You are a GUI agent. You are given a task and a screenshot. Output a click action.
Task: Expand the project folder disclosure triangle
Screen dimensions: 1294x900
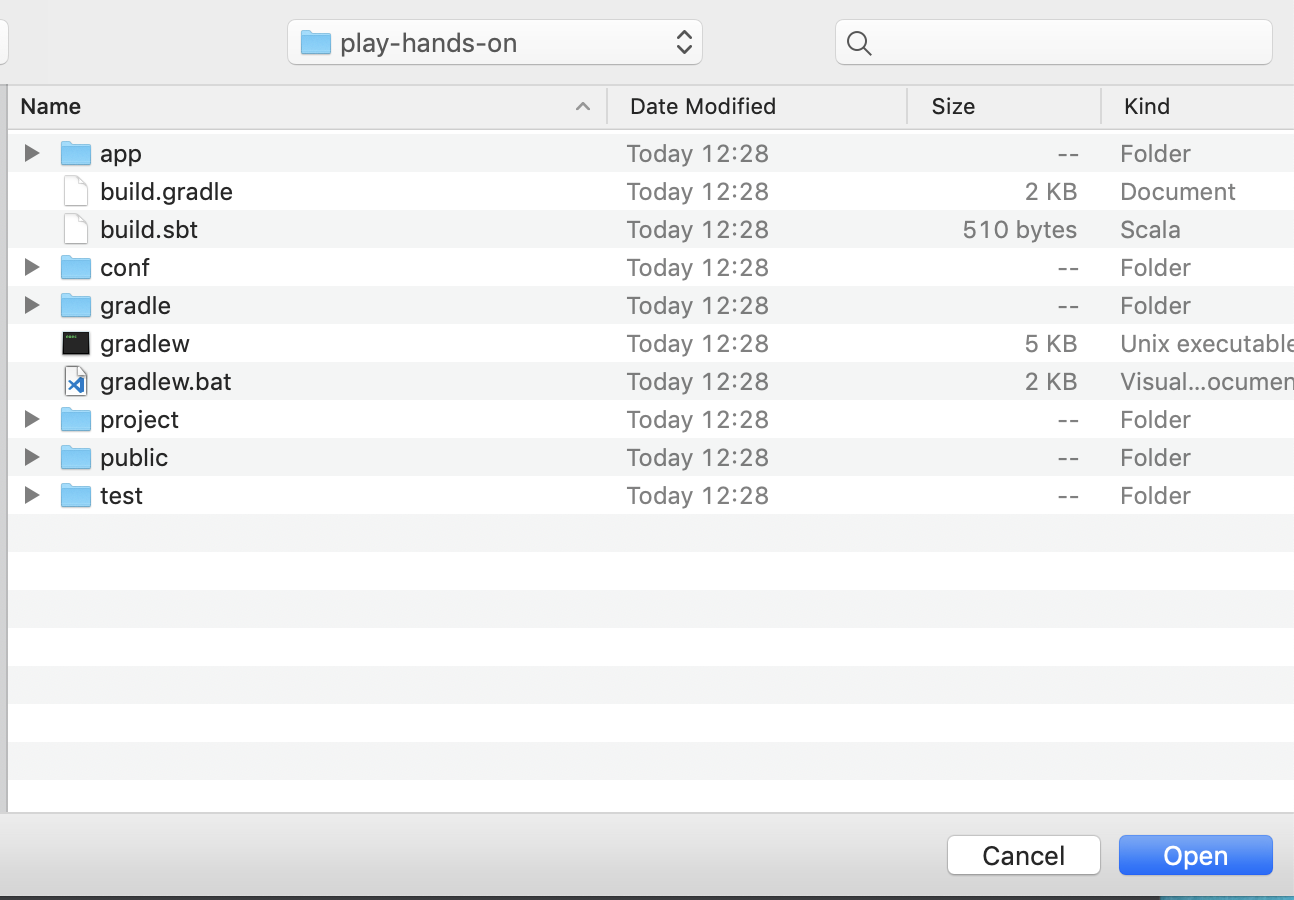click(x=32, y=419)
